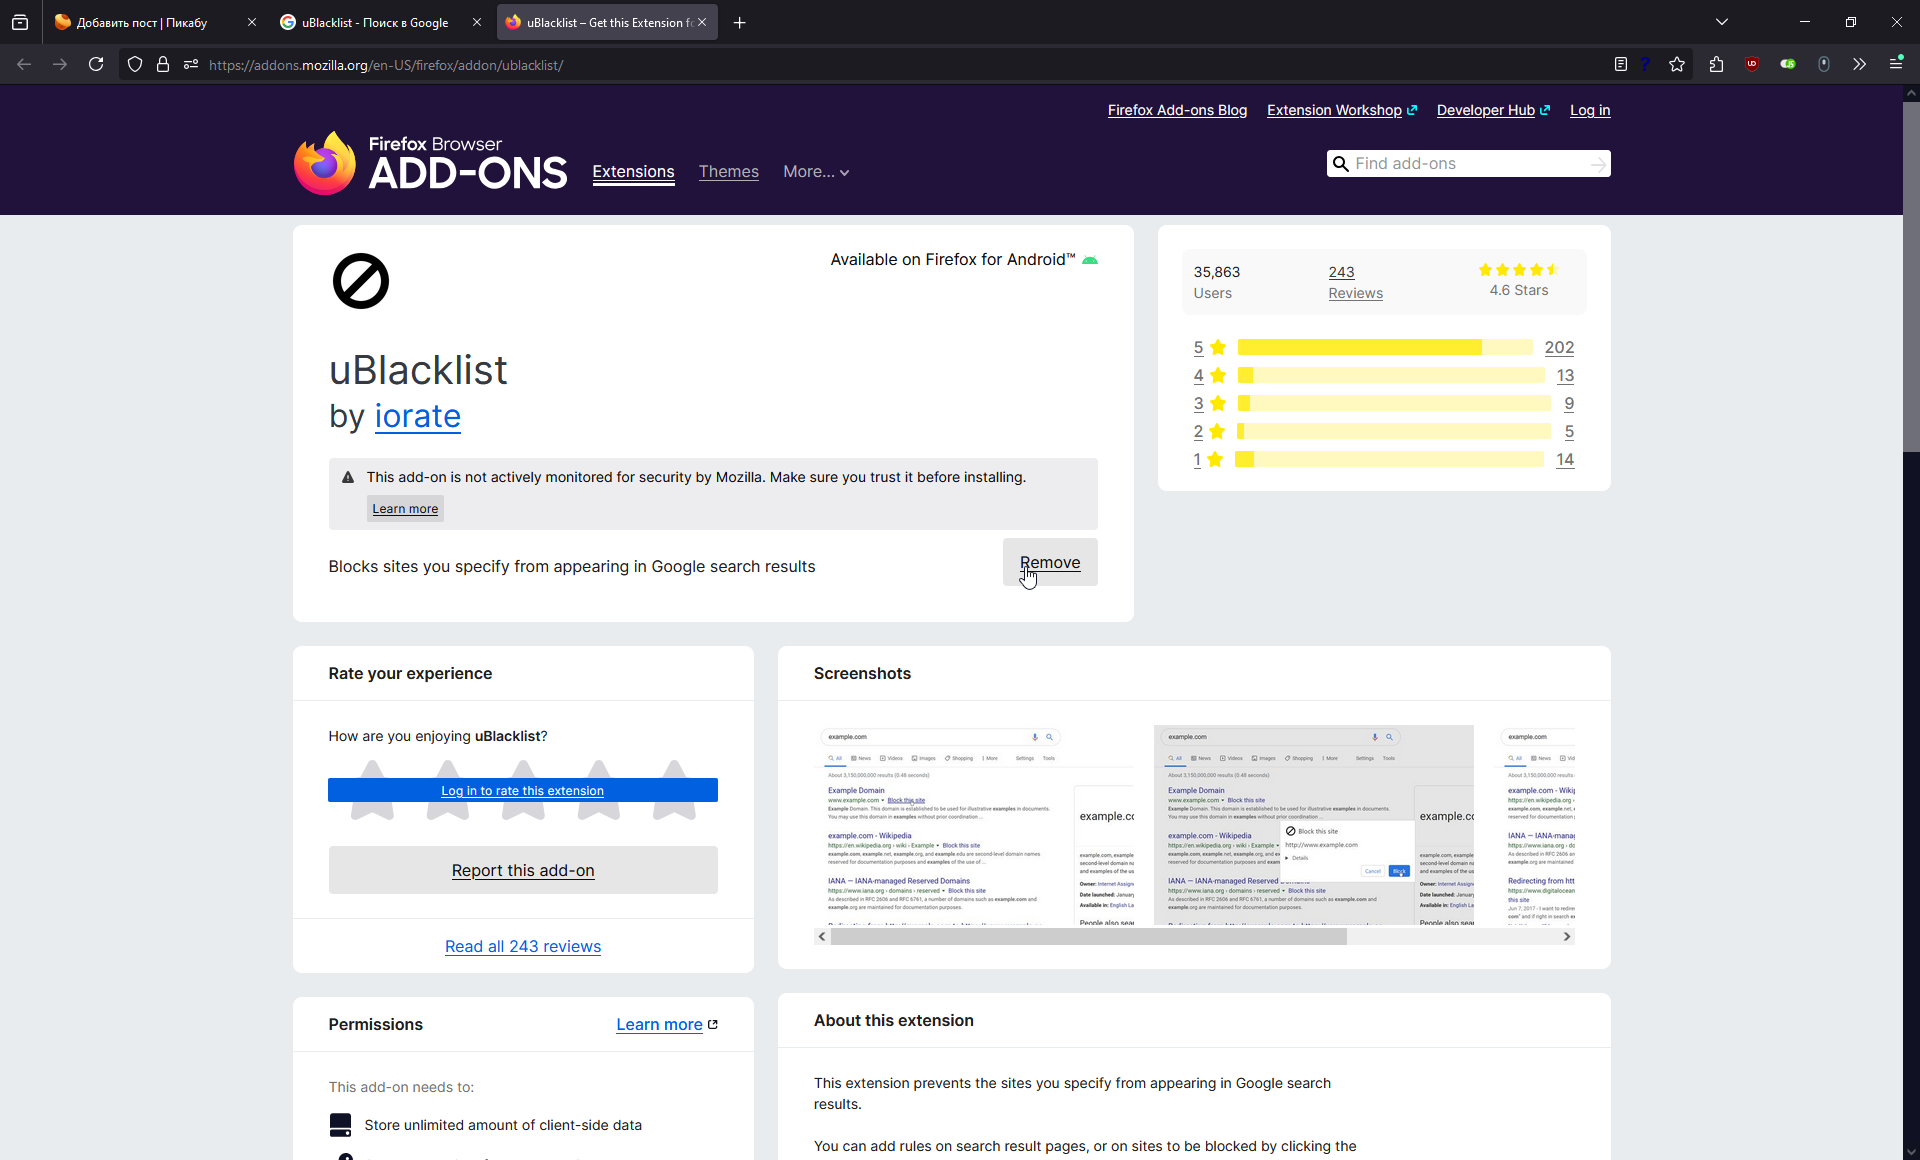
Task: Open the Firefox Add-ons Blog link
Action: click(1177, 110)
